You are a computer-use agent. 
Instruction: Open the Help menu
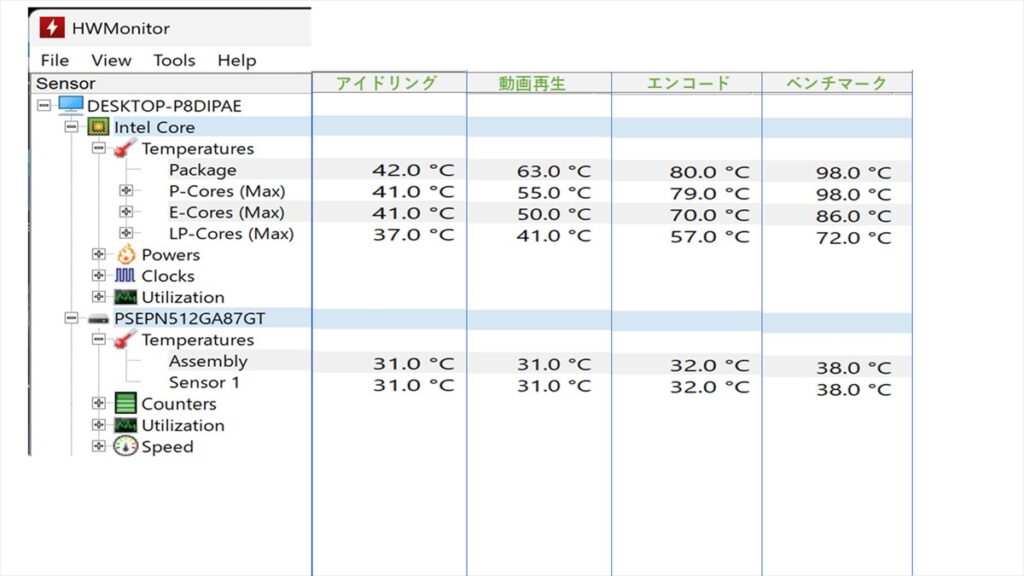click(x=236, y=60)
